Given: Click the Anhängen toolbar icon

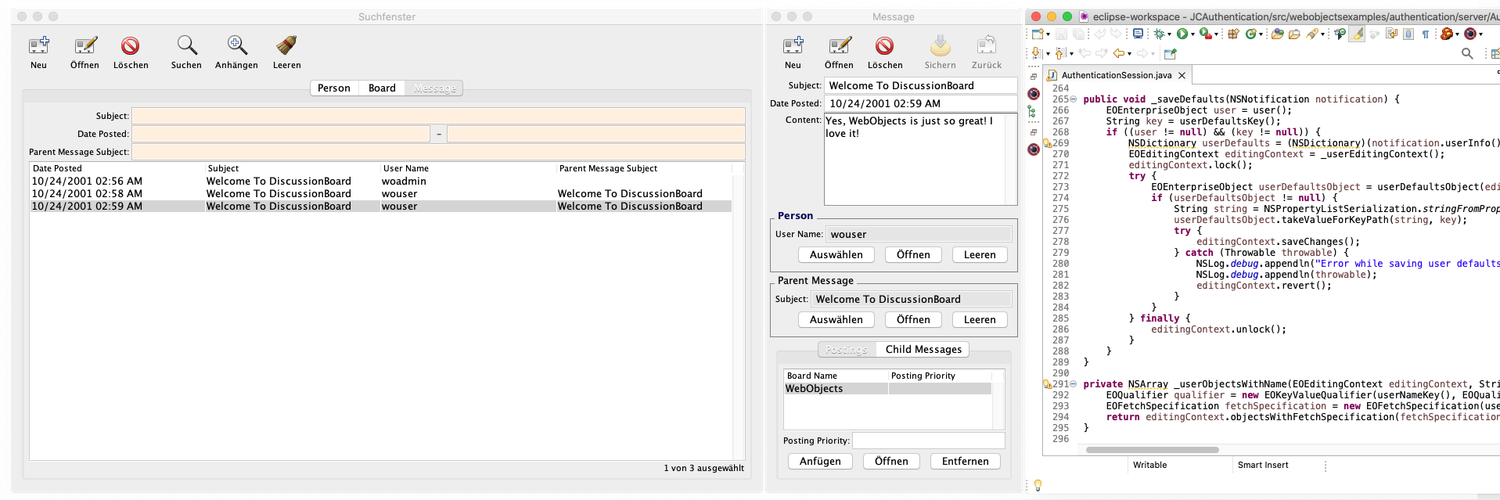Looking at the screenshot, I should [x=236, y=46].
